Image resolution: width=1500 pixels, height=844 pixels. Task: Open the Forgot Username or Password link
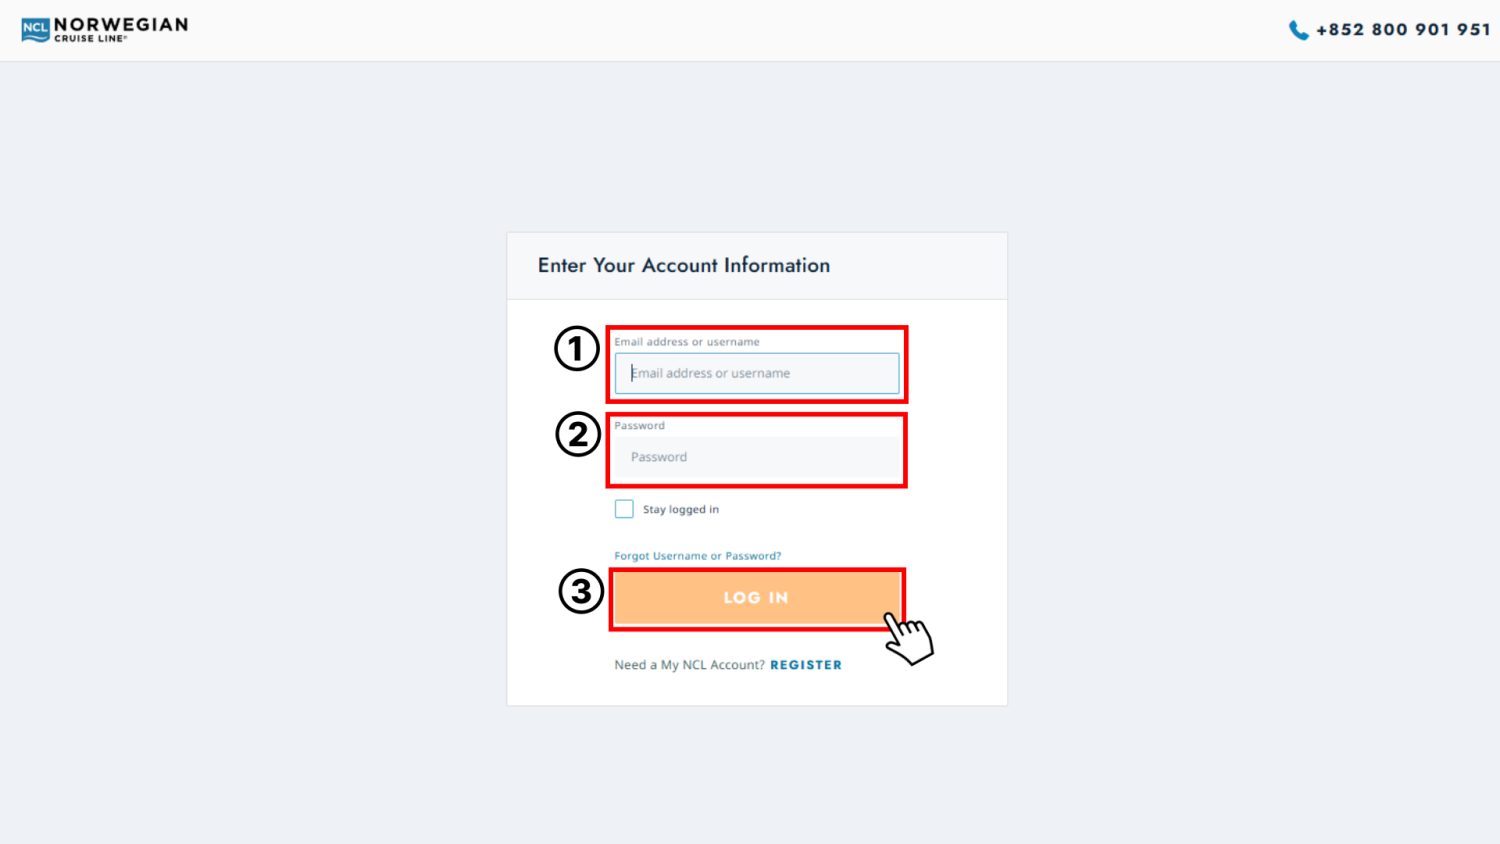pos(698,556)
